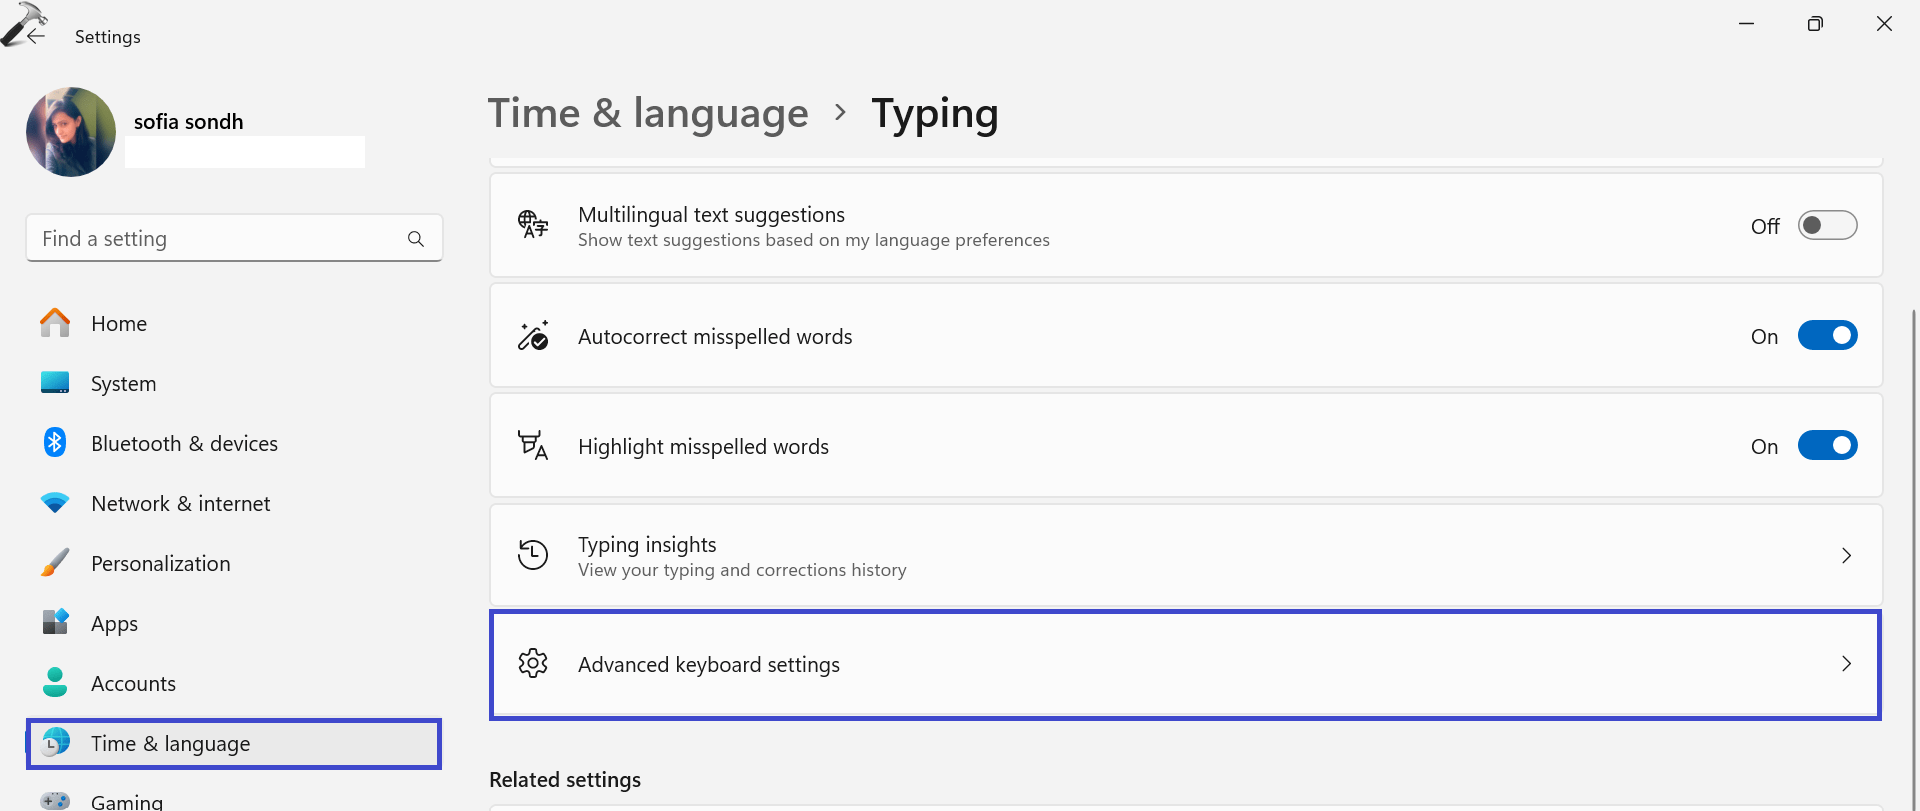Image resolution: width=1920 pixels, height=811 pixels.
Task: Open Bluetooth & devices settings
Action: tap(185, 443)
